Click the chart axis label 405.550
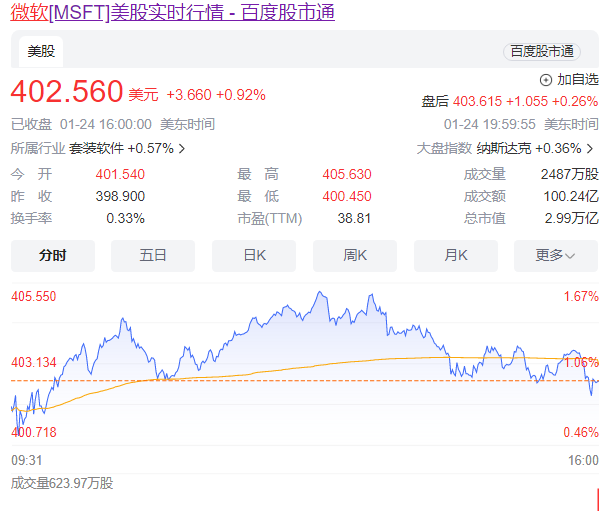 [x=34, y=296]
